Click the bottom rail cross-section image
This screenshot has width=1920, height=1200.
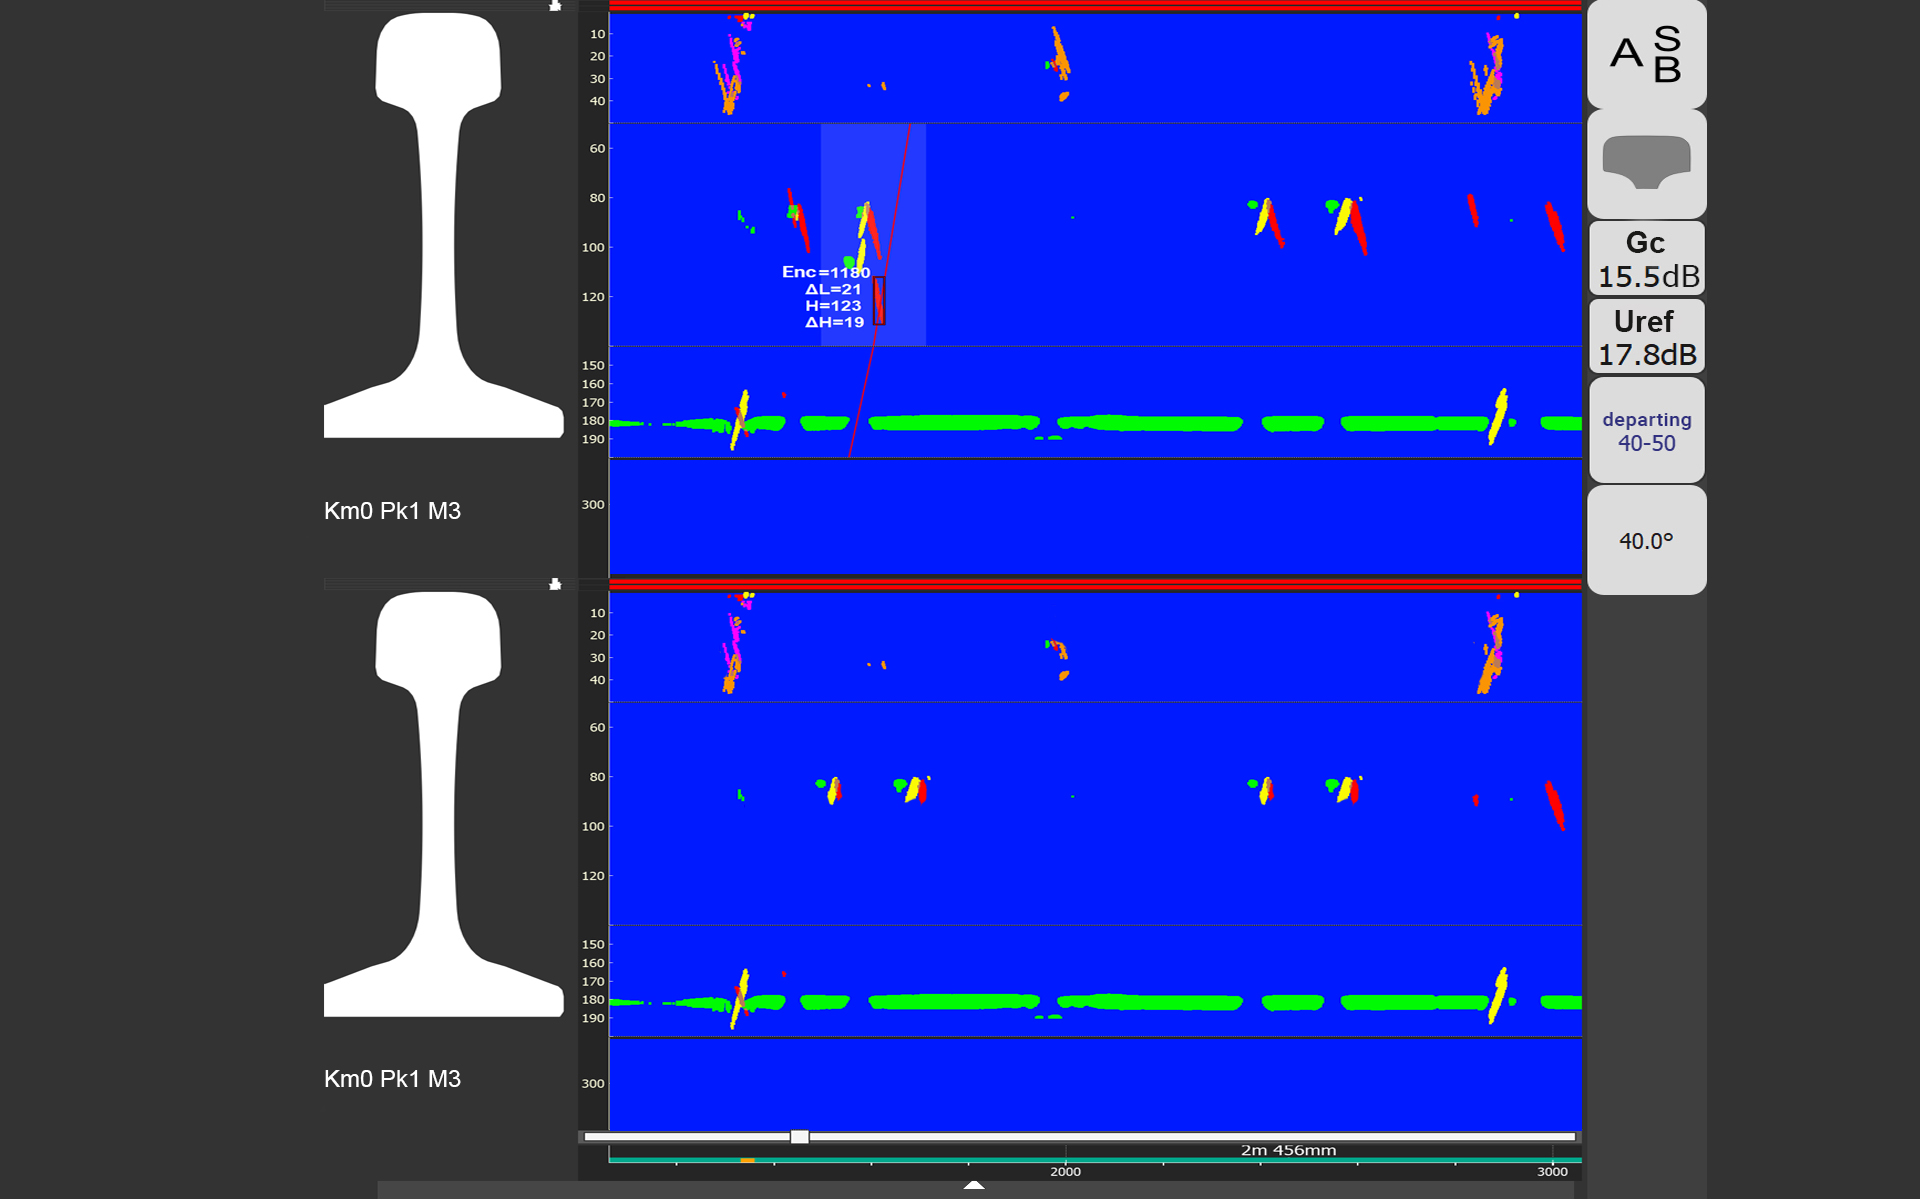coord(443,804)
